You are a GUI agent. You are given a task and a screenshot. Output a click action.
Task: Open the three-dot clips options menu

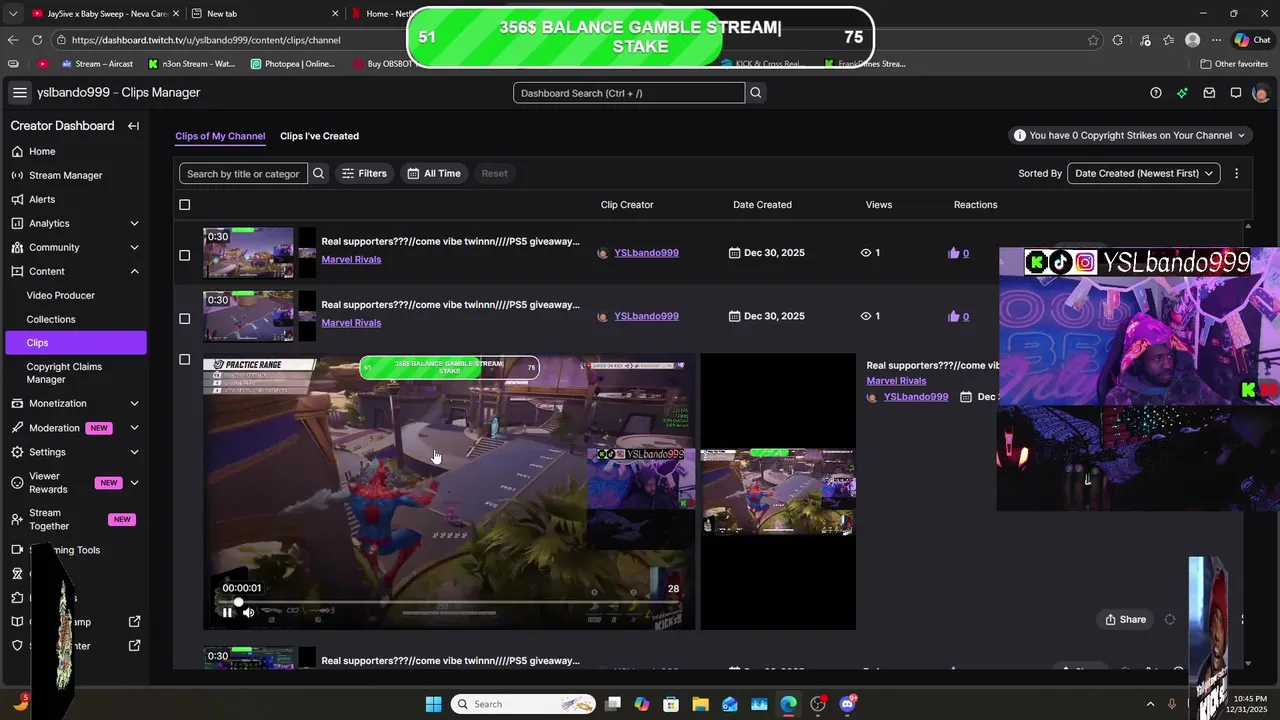1236,173
